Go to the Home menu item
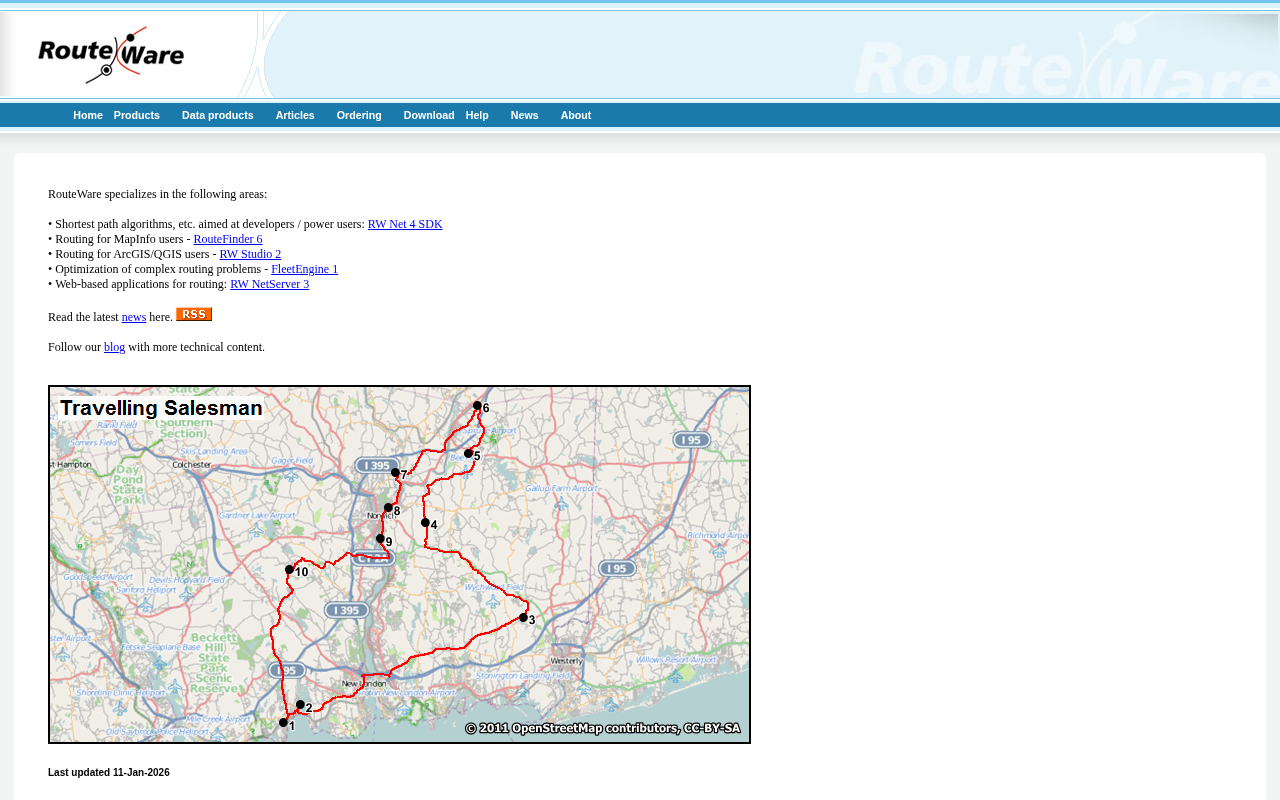The width and height of the screenshot is (1280, 800). (x=88, y=115)
